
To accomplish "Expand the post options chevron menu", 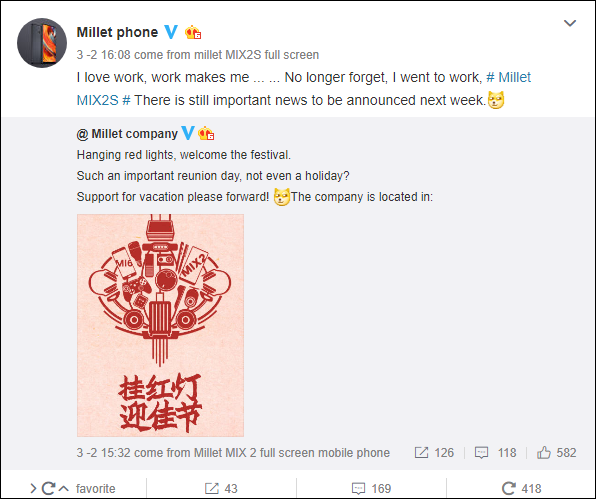I will click(x=570, y=23).
